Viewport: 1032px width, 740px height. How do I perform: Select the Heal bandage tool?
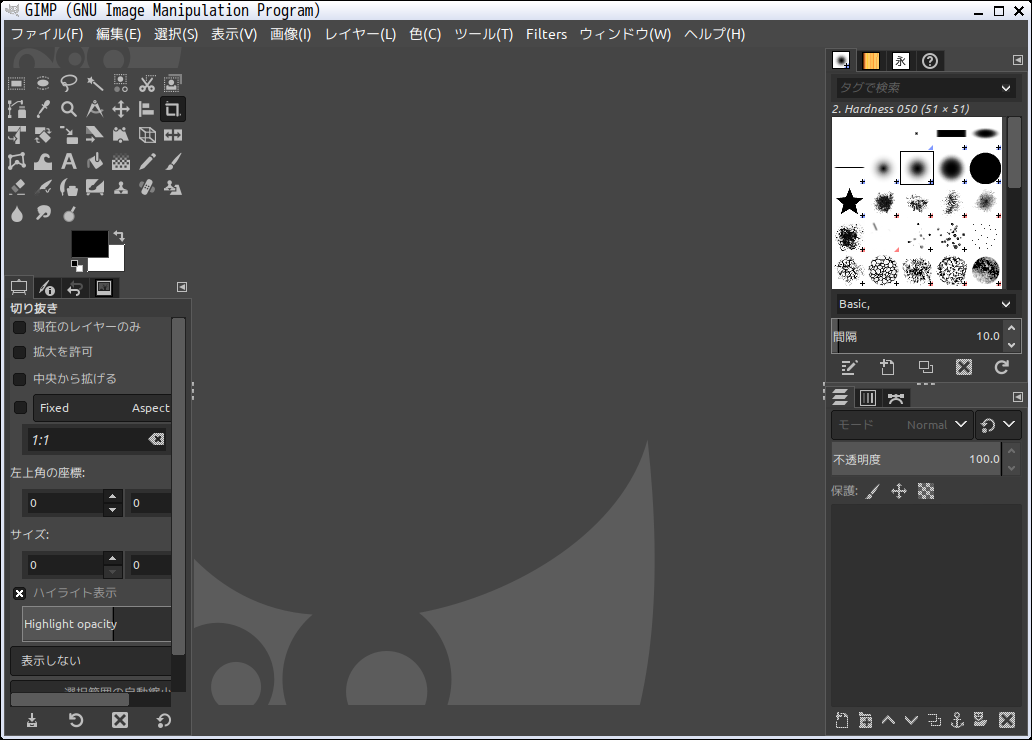147,188
